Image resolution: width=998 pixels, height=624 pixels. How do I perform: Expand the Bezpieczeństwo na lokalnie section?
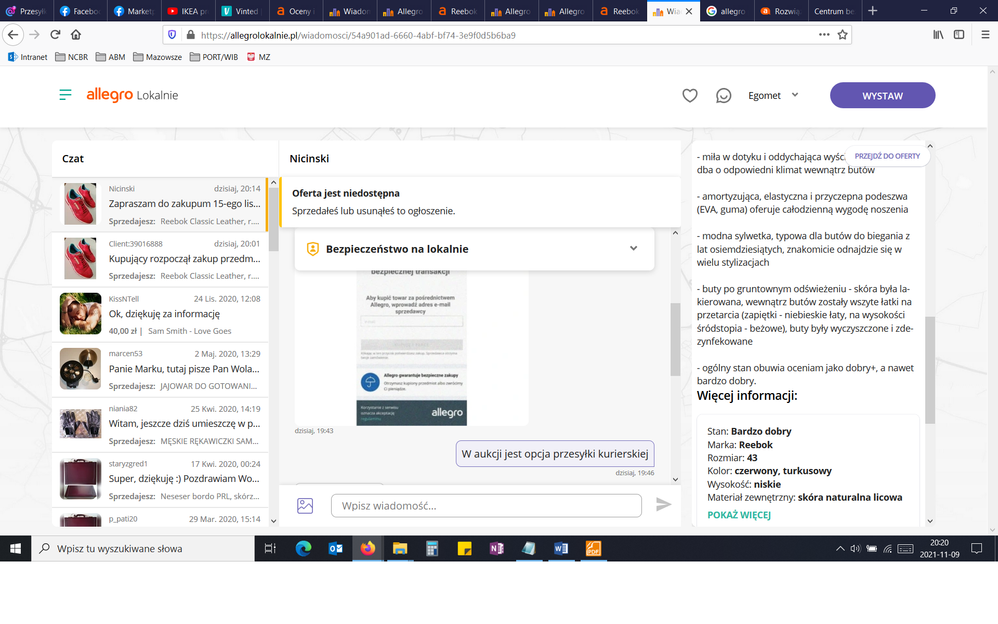[x=633, y=249]
